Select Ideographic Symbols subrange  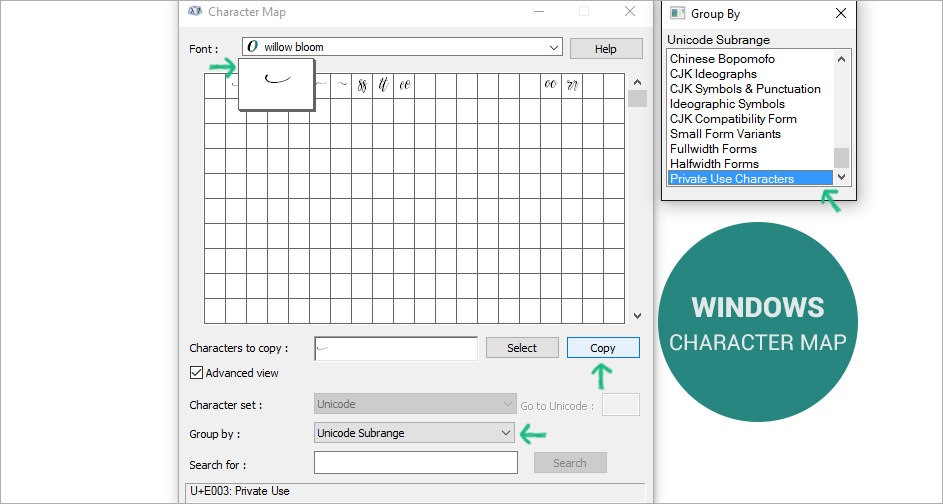click(727, 104)
